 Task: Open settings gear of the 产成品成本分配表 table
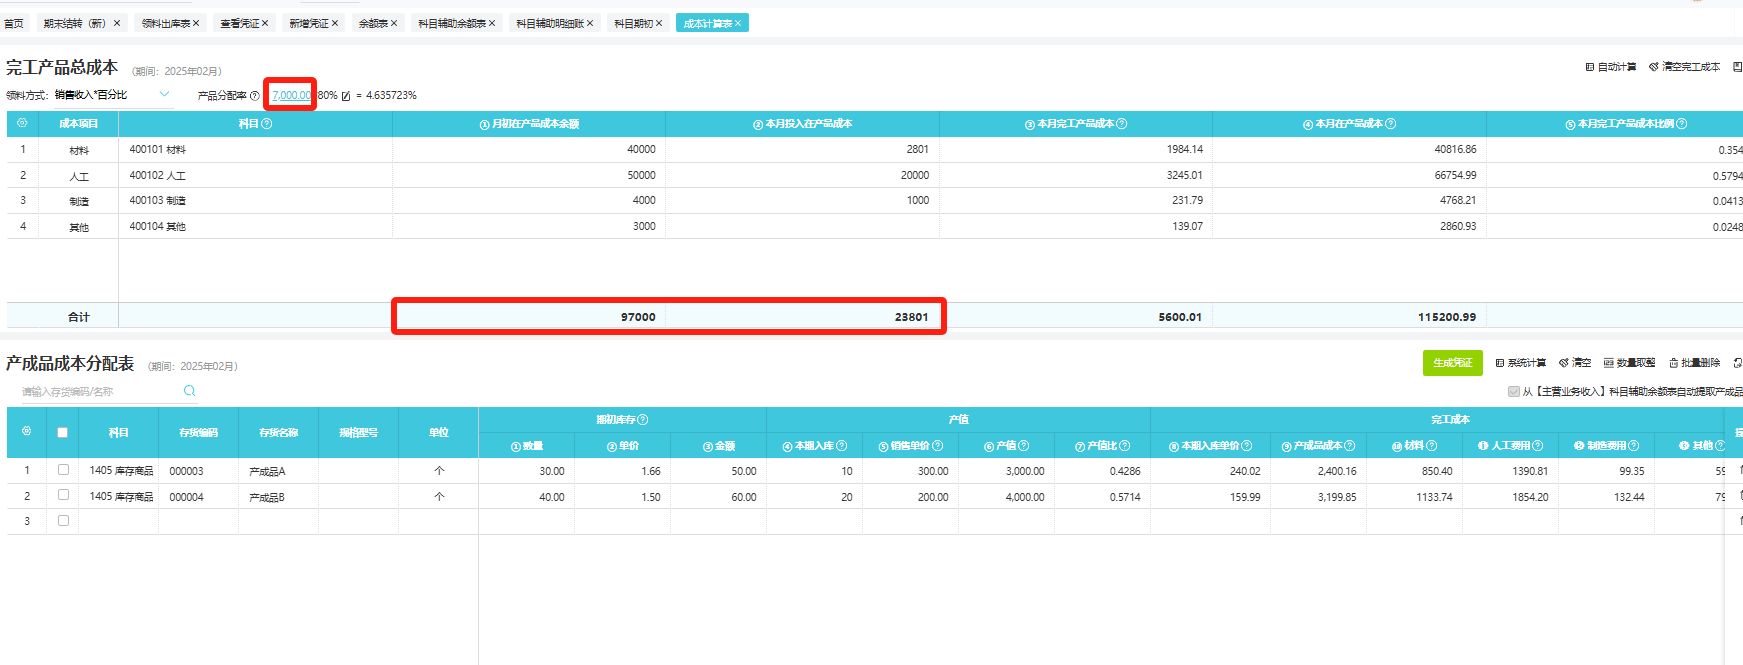pyautogui.click(x=26, y=431)
